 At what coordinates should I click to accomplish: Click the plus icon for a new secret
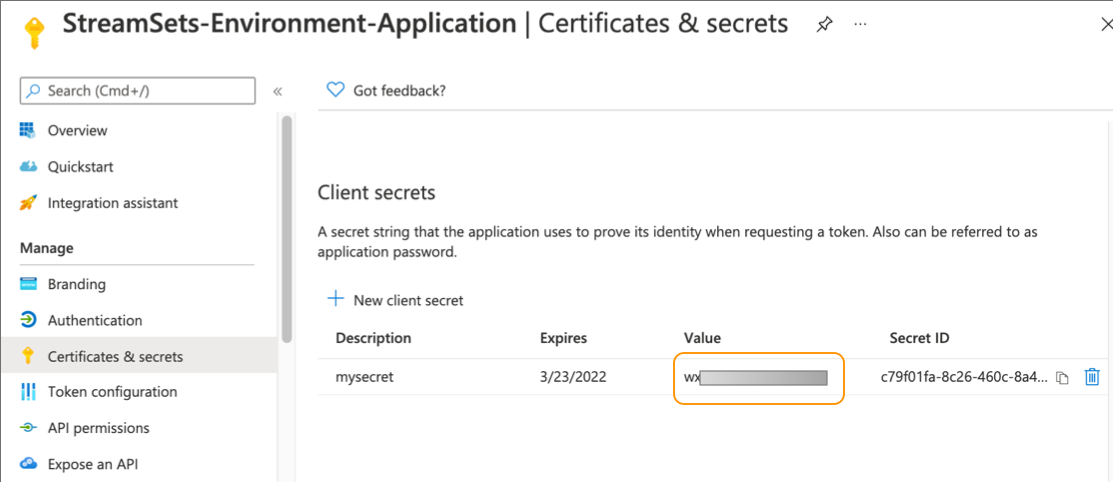(334, 299)
